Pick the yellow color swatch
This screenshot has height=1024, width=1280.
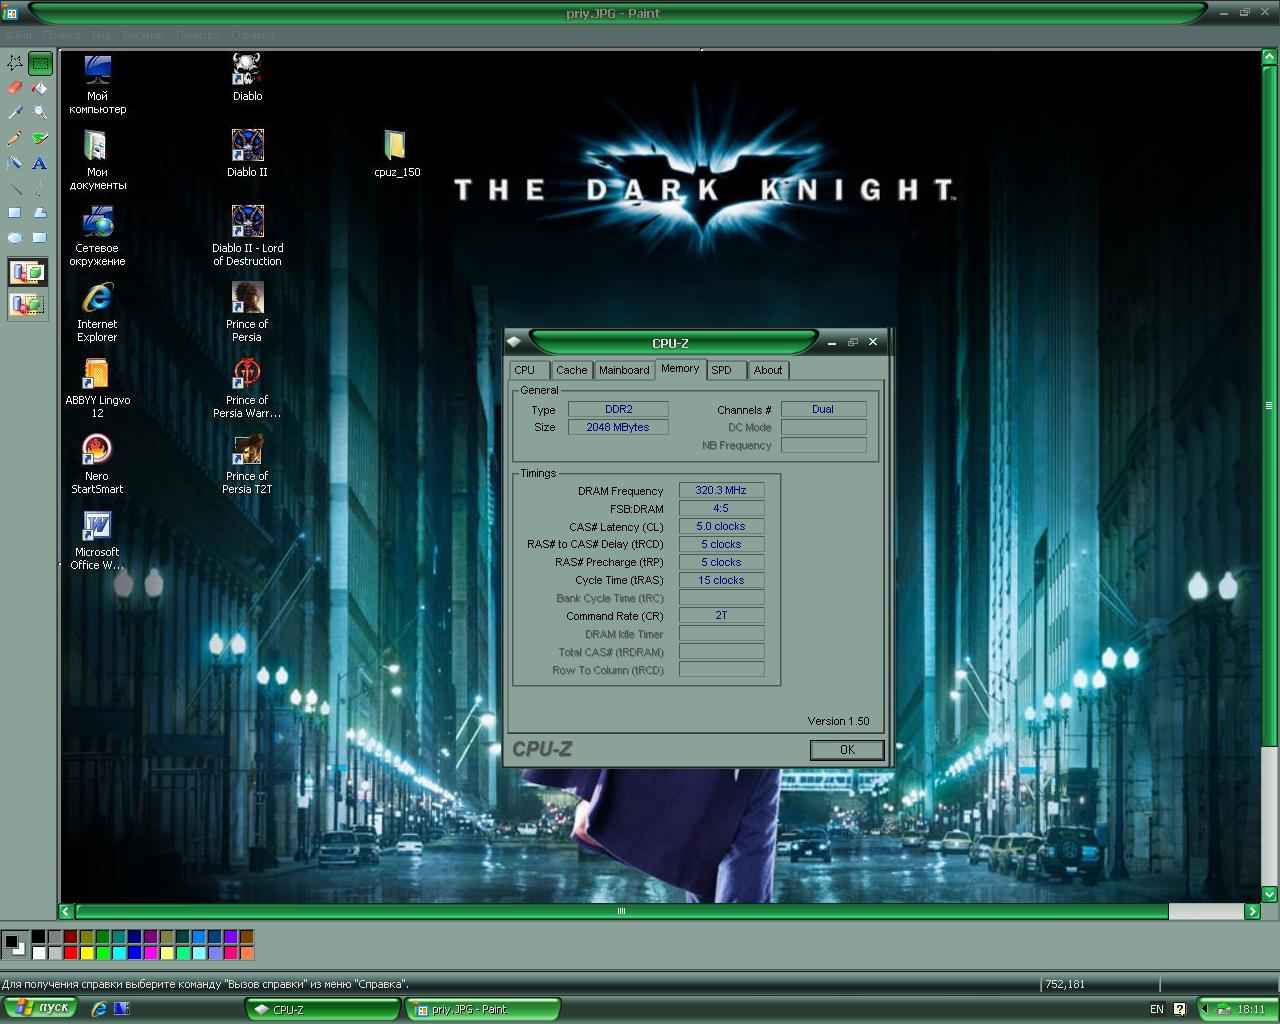pyautogui.click(x=86, y=953)
